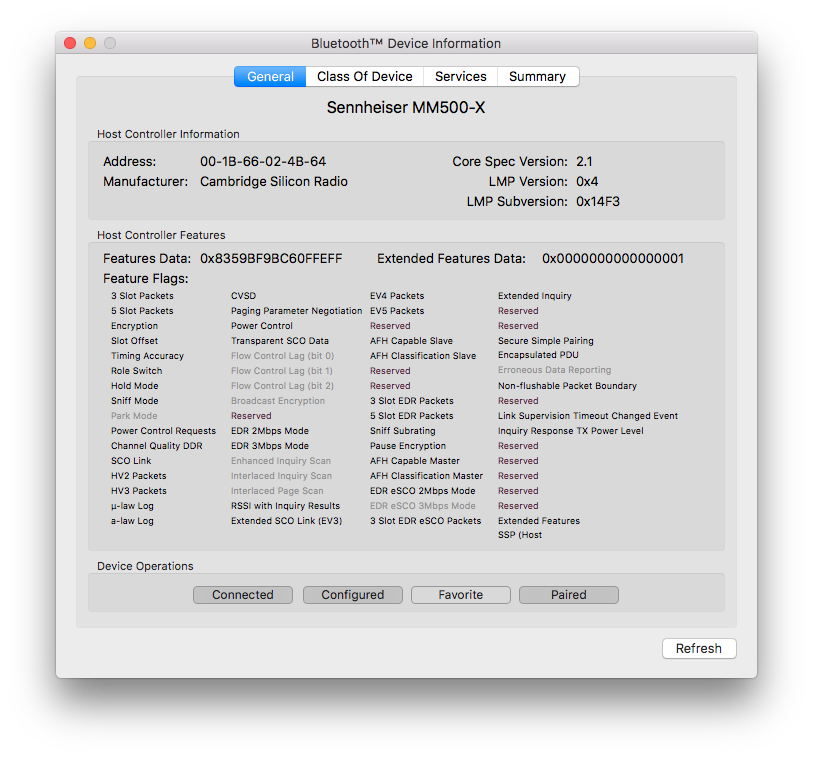
Task: Click the device address 00-1B-66-02-4B-64
Action: 263,162
